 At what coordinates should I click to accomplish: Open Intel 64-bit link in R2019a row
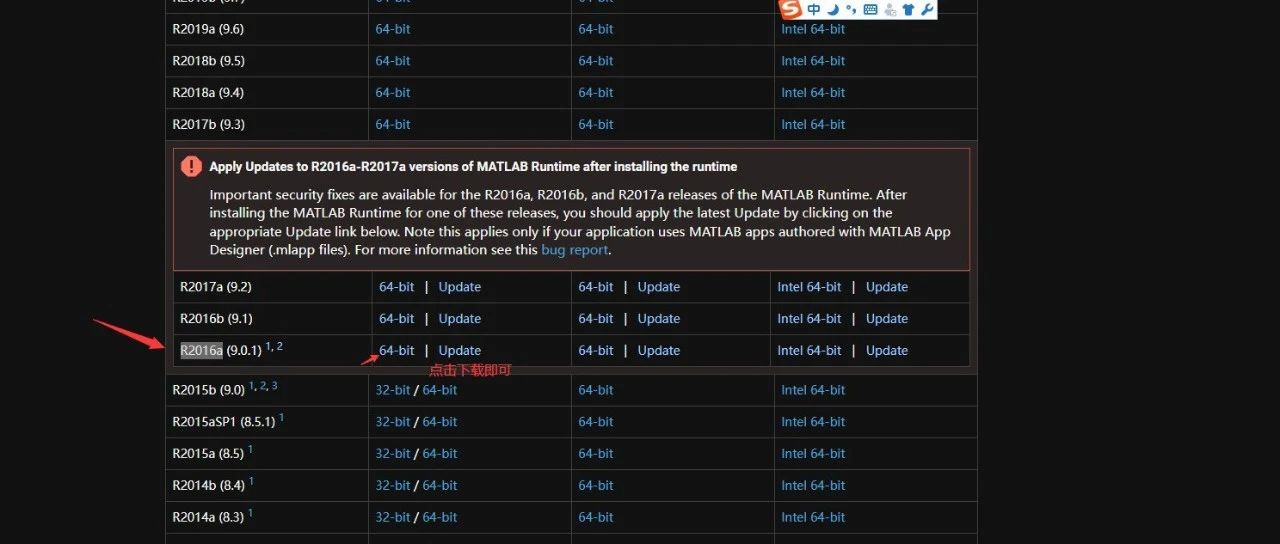click(813, 29)
